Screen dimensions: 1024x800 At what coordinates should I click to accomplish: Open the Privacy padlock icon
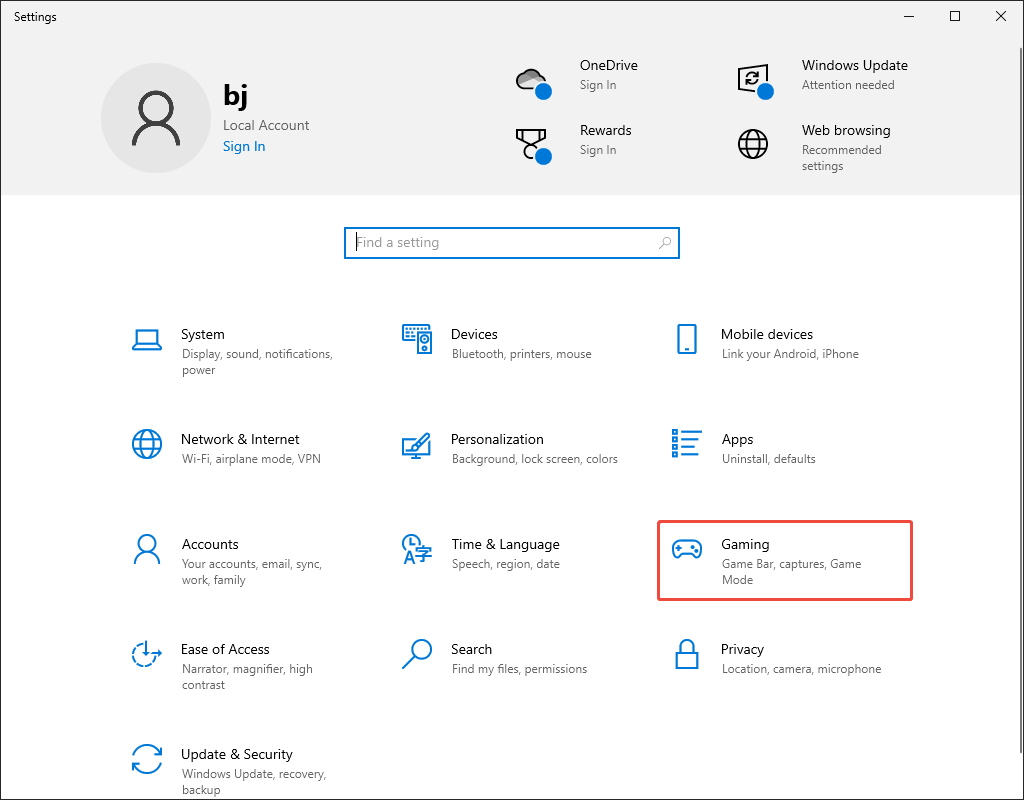(x=686, y=655)
